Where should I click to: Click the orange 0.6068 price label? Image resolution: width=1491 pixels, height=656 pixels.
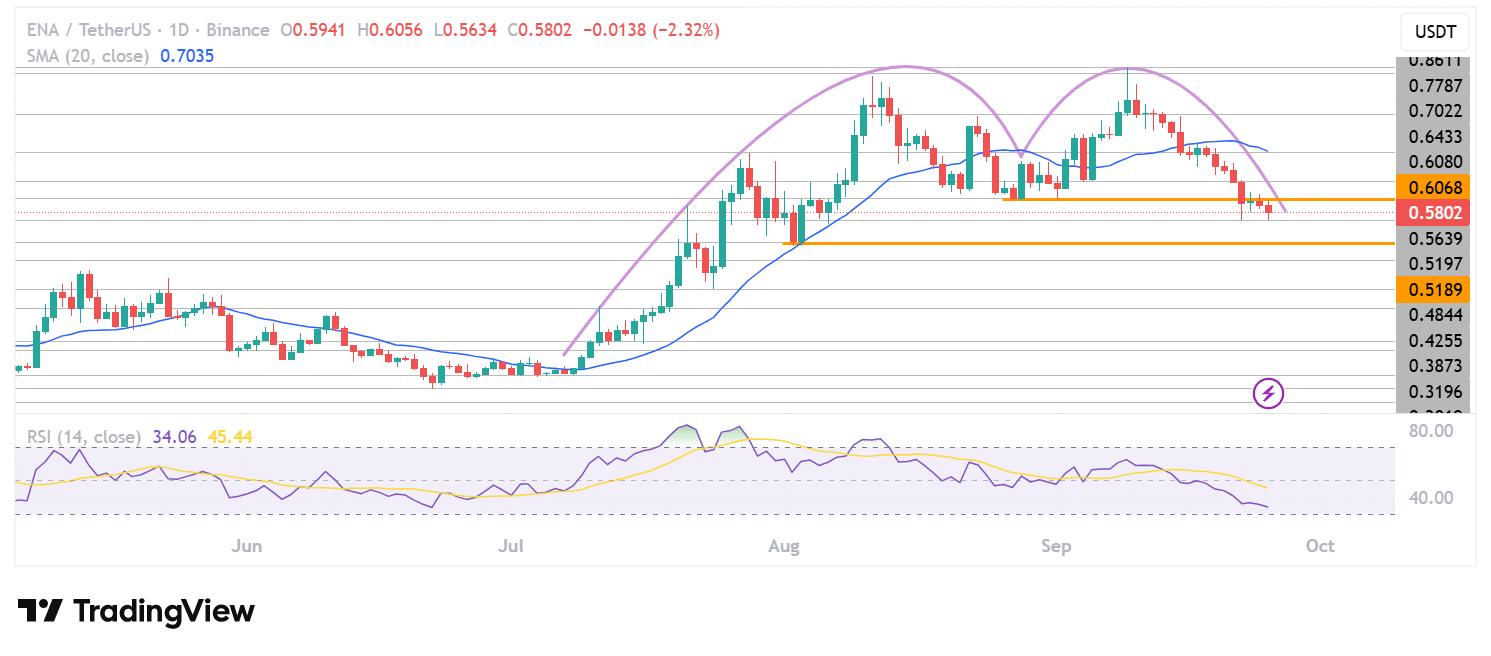tap(1436, 187)
